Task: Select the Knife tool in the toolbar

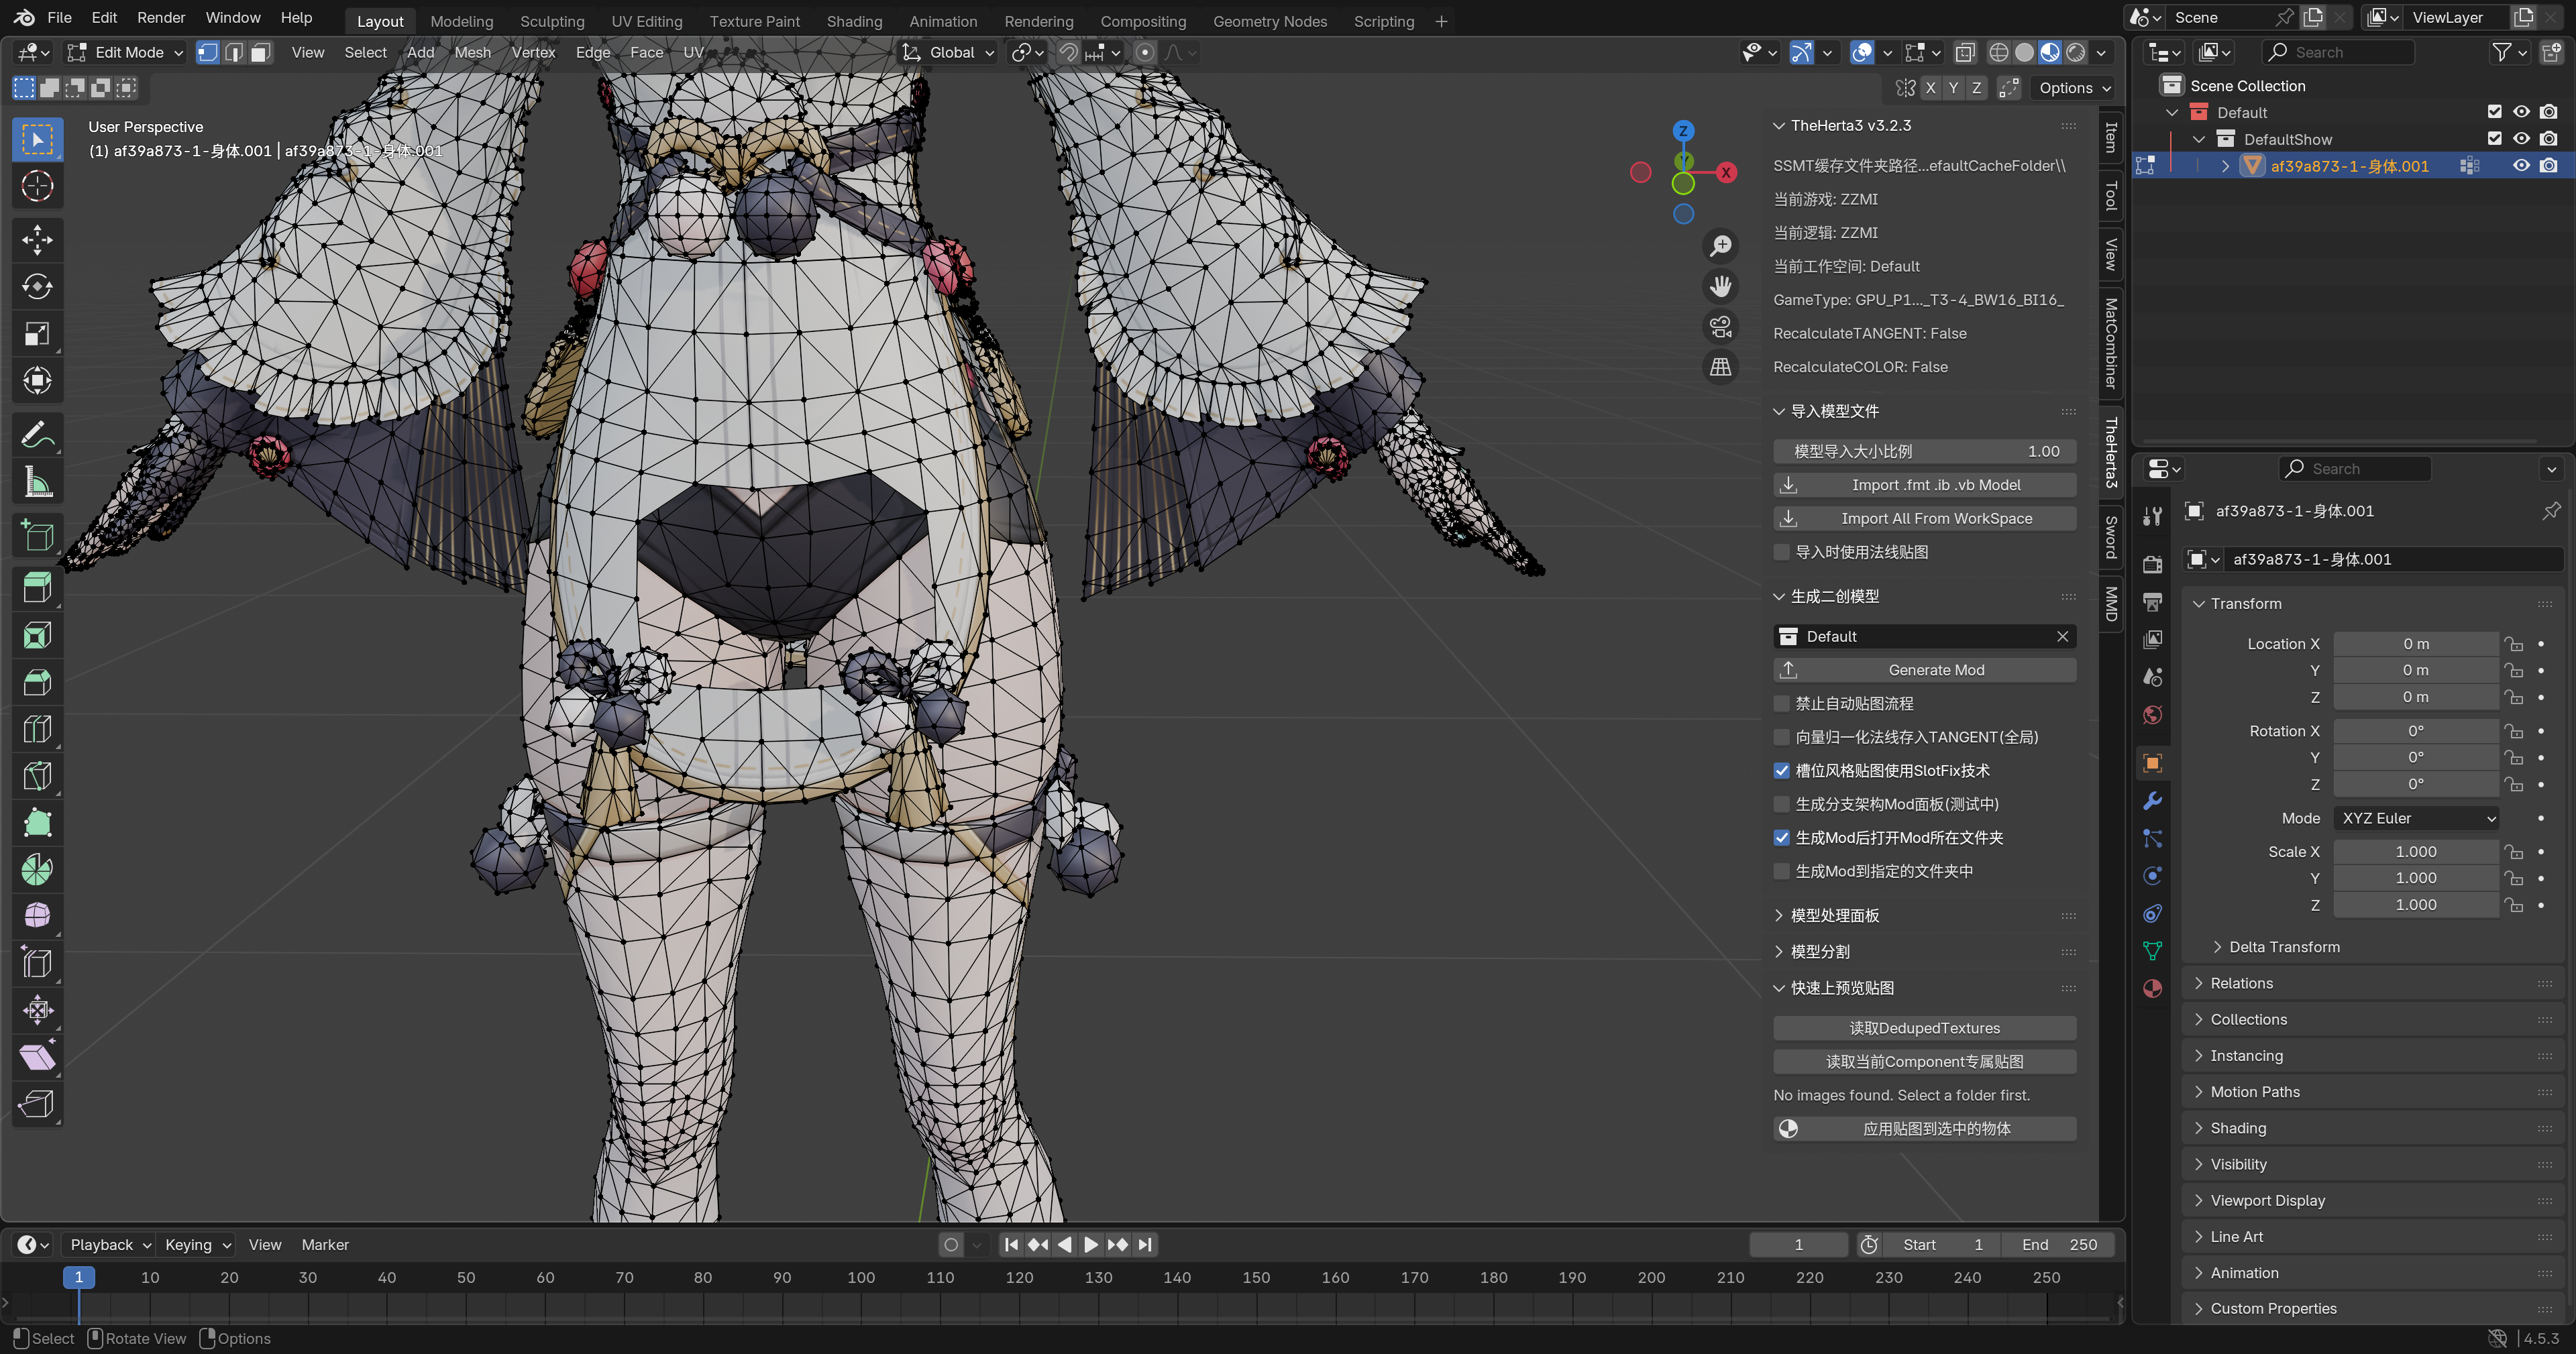Action: coord(37,776)
